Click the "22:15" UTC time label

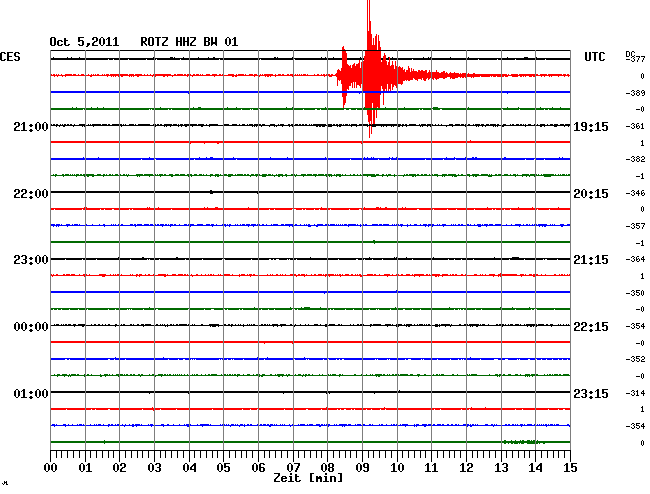591,327
